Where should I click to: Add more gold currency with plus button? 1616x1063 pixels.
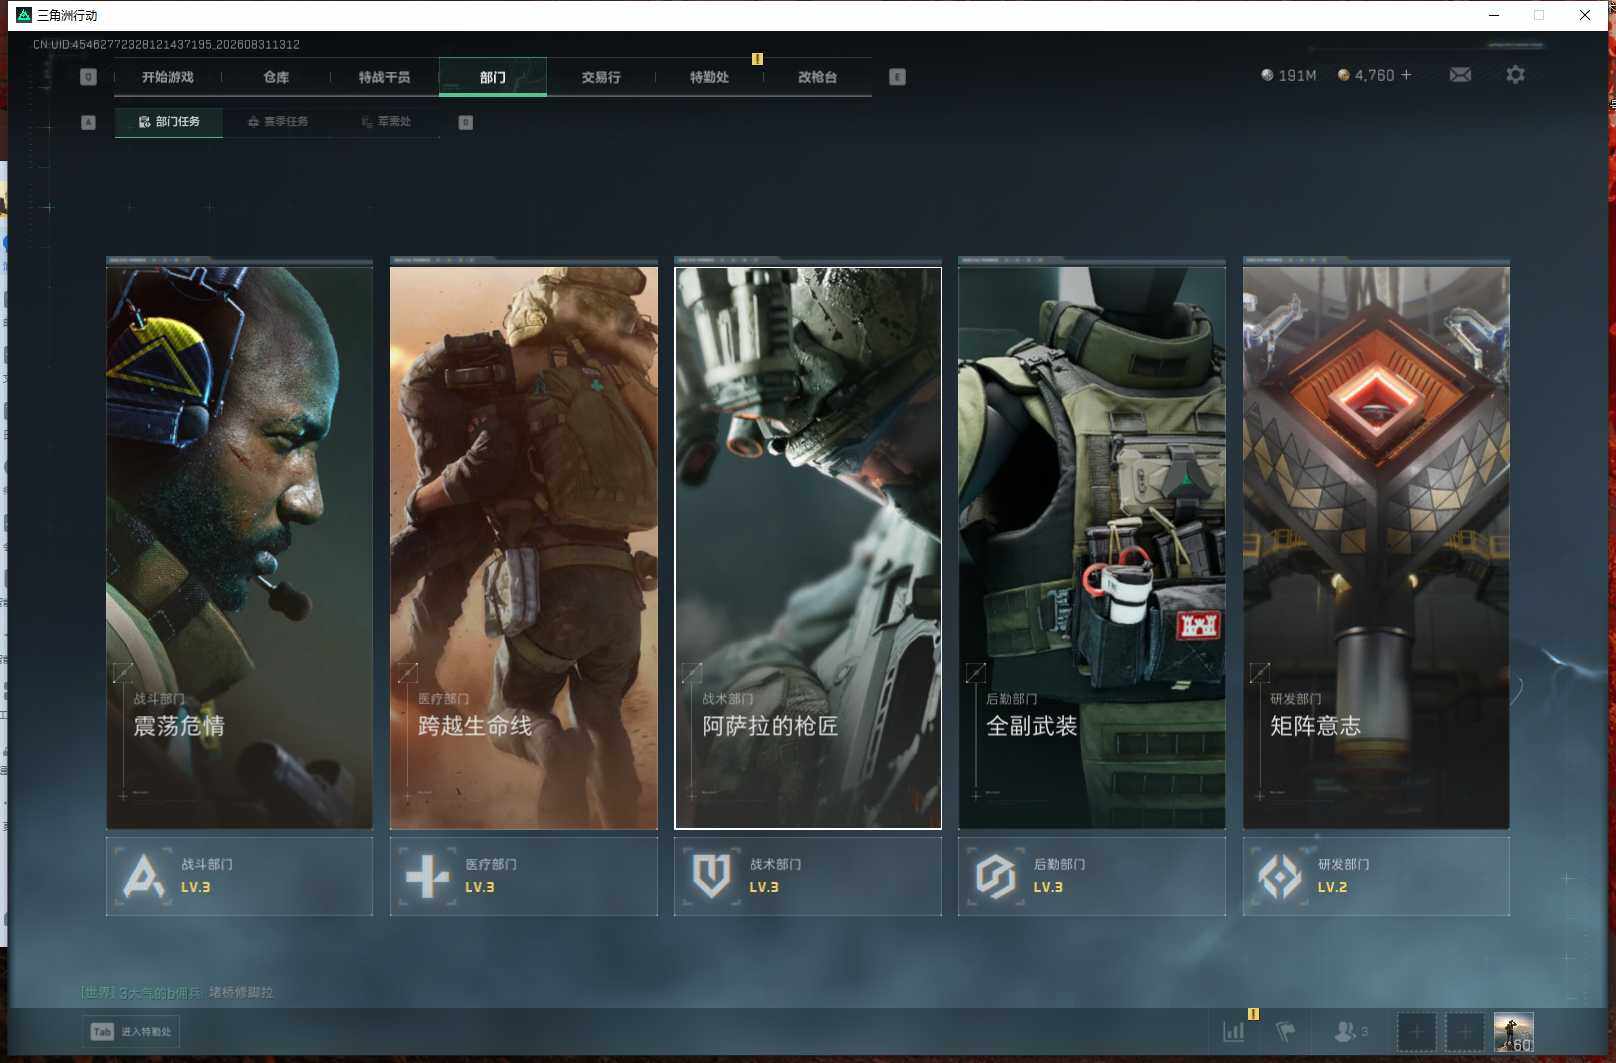pyautogui.click(x=1406, y=75)
